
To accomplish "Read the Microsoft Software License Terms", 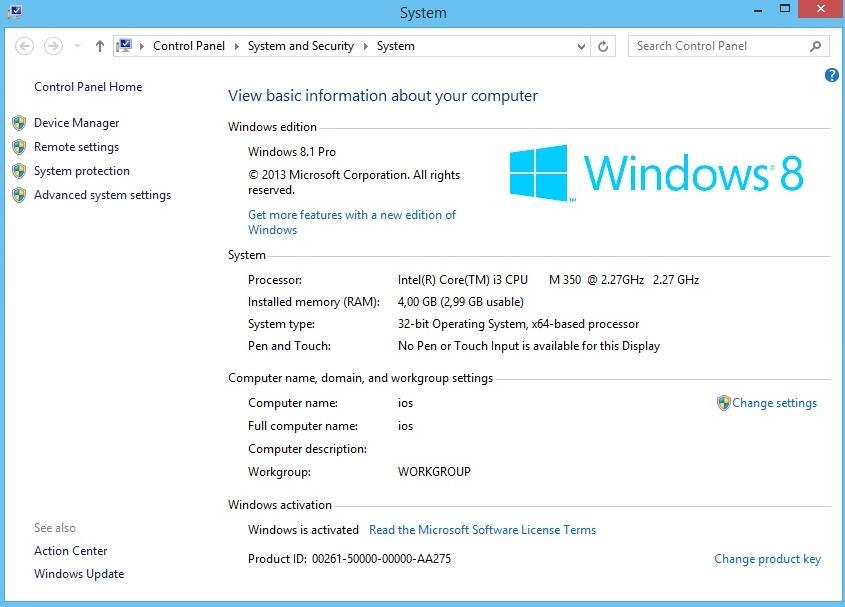I will click(x=482, y=530).
